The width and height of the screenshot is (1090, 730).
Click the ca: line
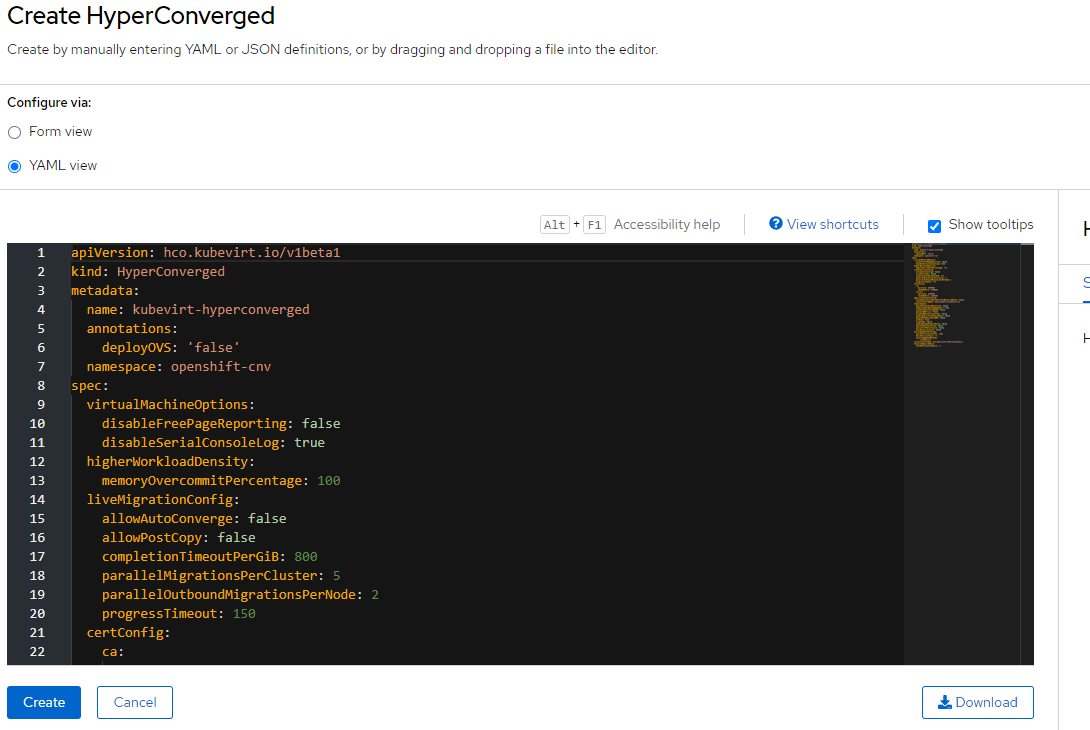(113, 651)
